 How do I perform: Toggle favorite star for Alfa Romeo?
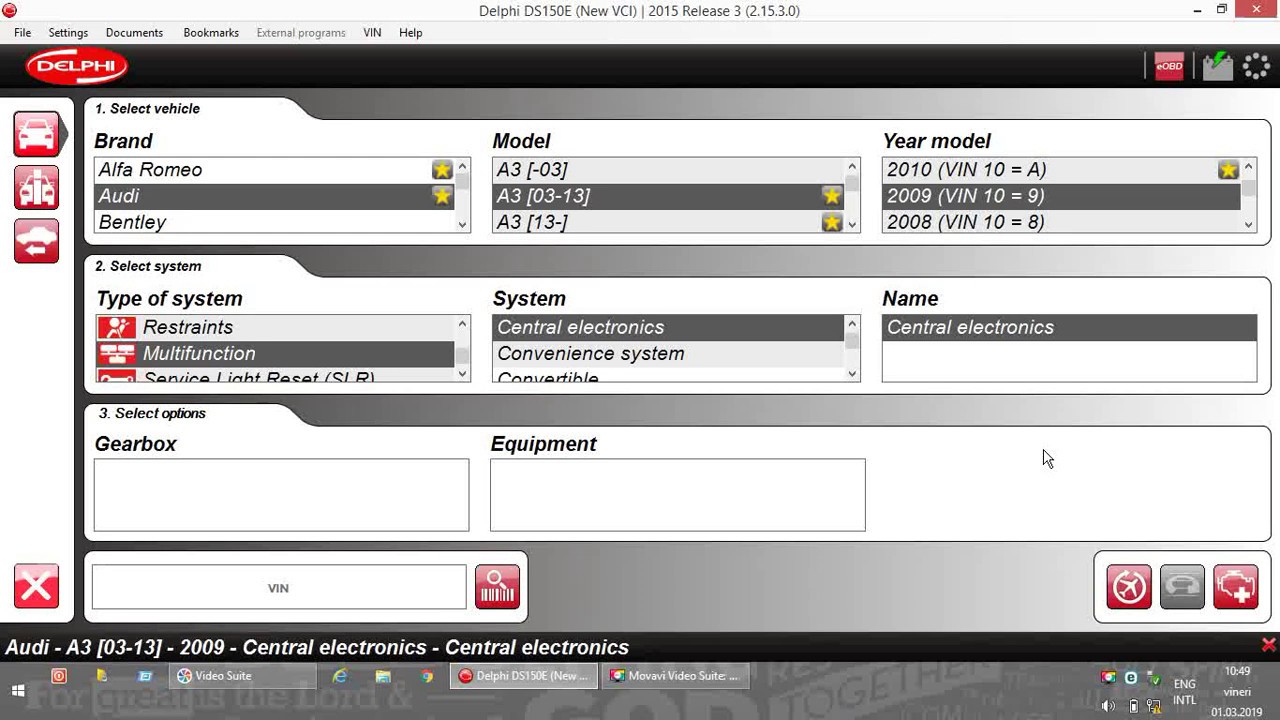pyautogui.click(x=442, y=170)
